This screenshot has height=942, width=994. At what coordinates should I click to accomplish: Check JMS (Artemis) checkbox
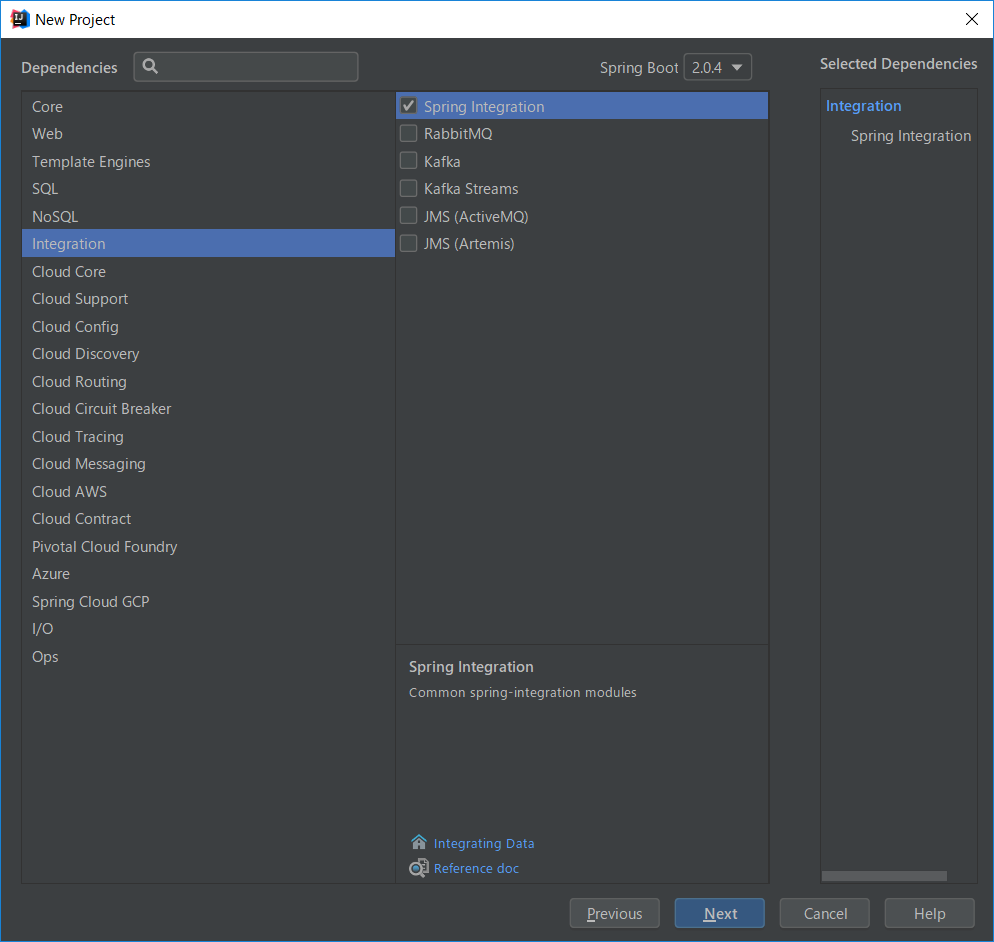(x=409, y=243)
